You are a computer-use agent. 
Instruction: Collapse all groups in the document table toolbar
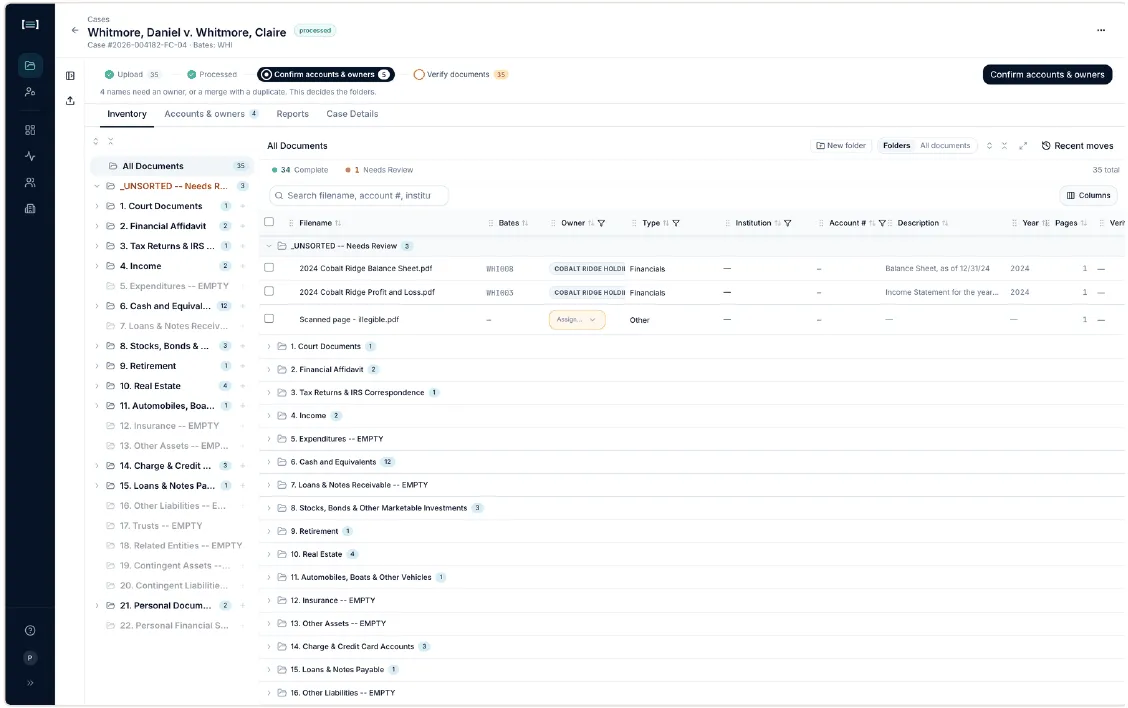tap(1004, 146)
